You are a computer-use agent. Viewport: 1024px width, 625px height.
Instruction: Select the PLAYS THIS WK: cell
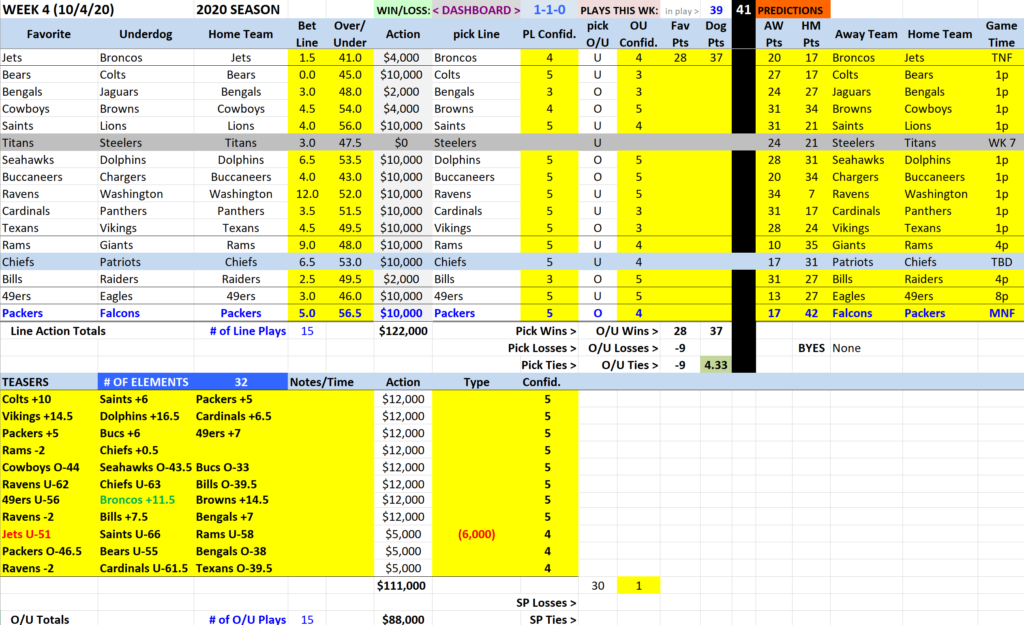pyautogui.click(x=619, y=10)
